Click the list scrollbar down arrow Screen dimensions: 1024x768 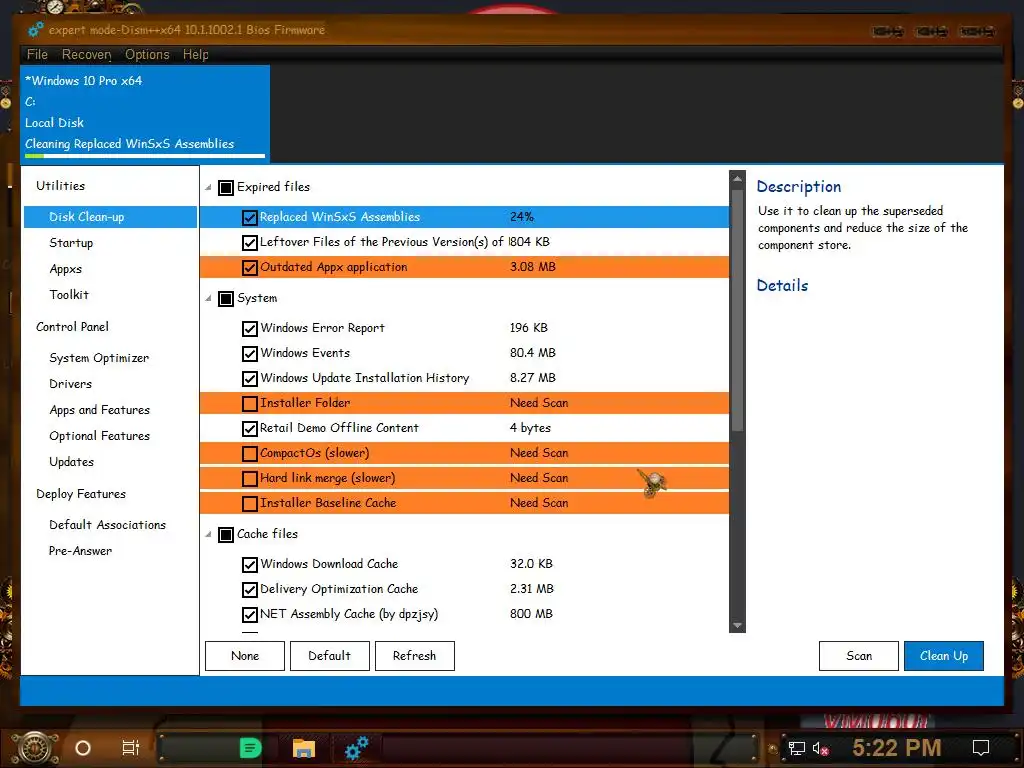click(x=737, y=625)
